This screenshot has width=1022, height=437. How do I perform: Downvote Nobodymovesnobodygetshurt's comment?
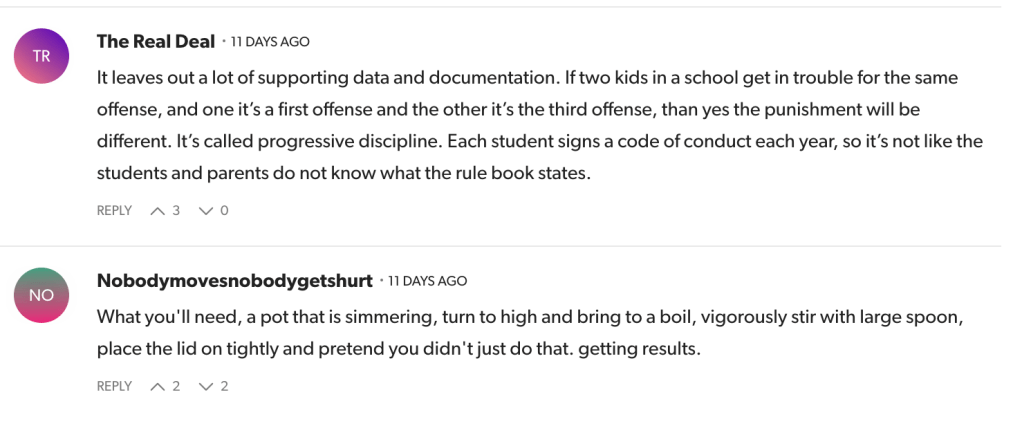(x=207, y=386)
